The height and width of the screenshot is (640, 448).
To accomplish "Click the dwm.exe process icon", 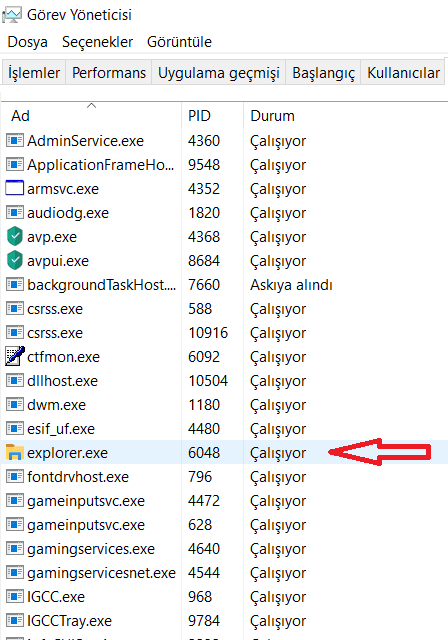I will point(15,404).
